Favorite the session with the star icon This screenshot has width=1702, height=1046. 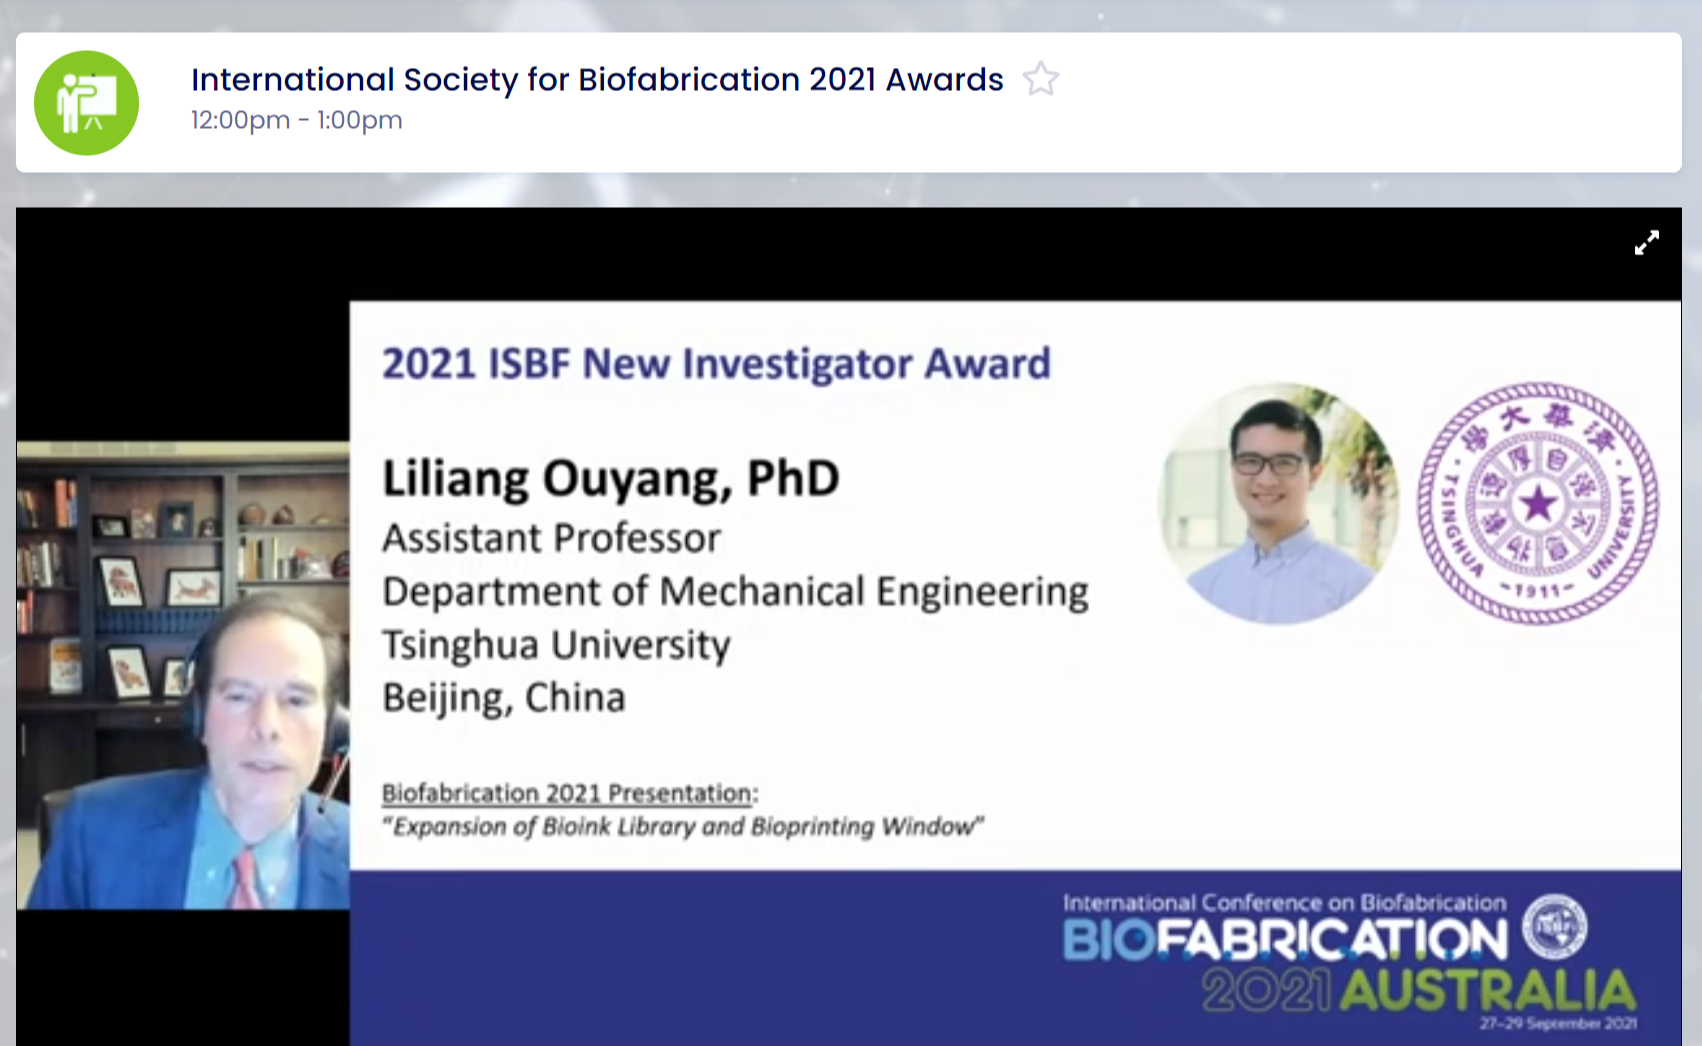[x=1040, y=79]
